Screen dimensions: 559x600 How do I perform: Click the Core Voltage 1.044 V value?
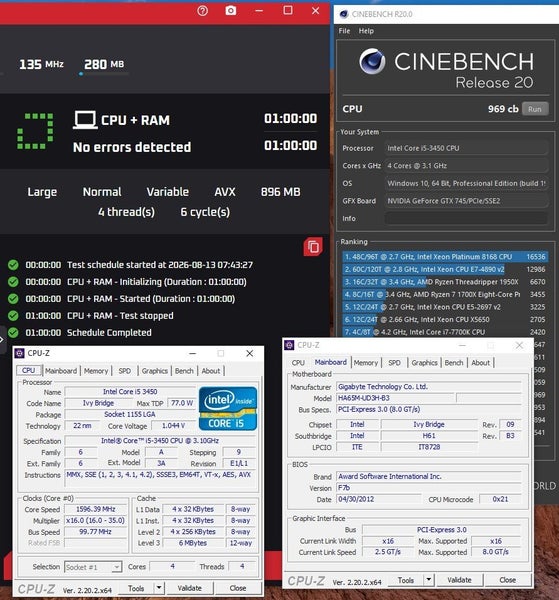(173, 426)
